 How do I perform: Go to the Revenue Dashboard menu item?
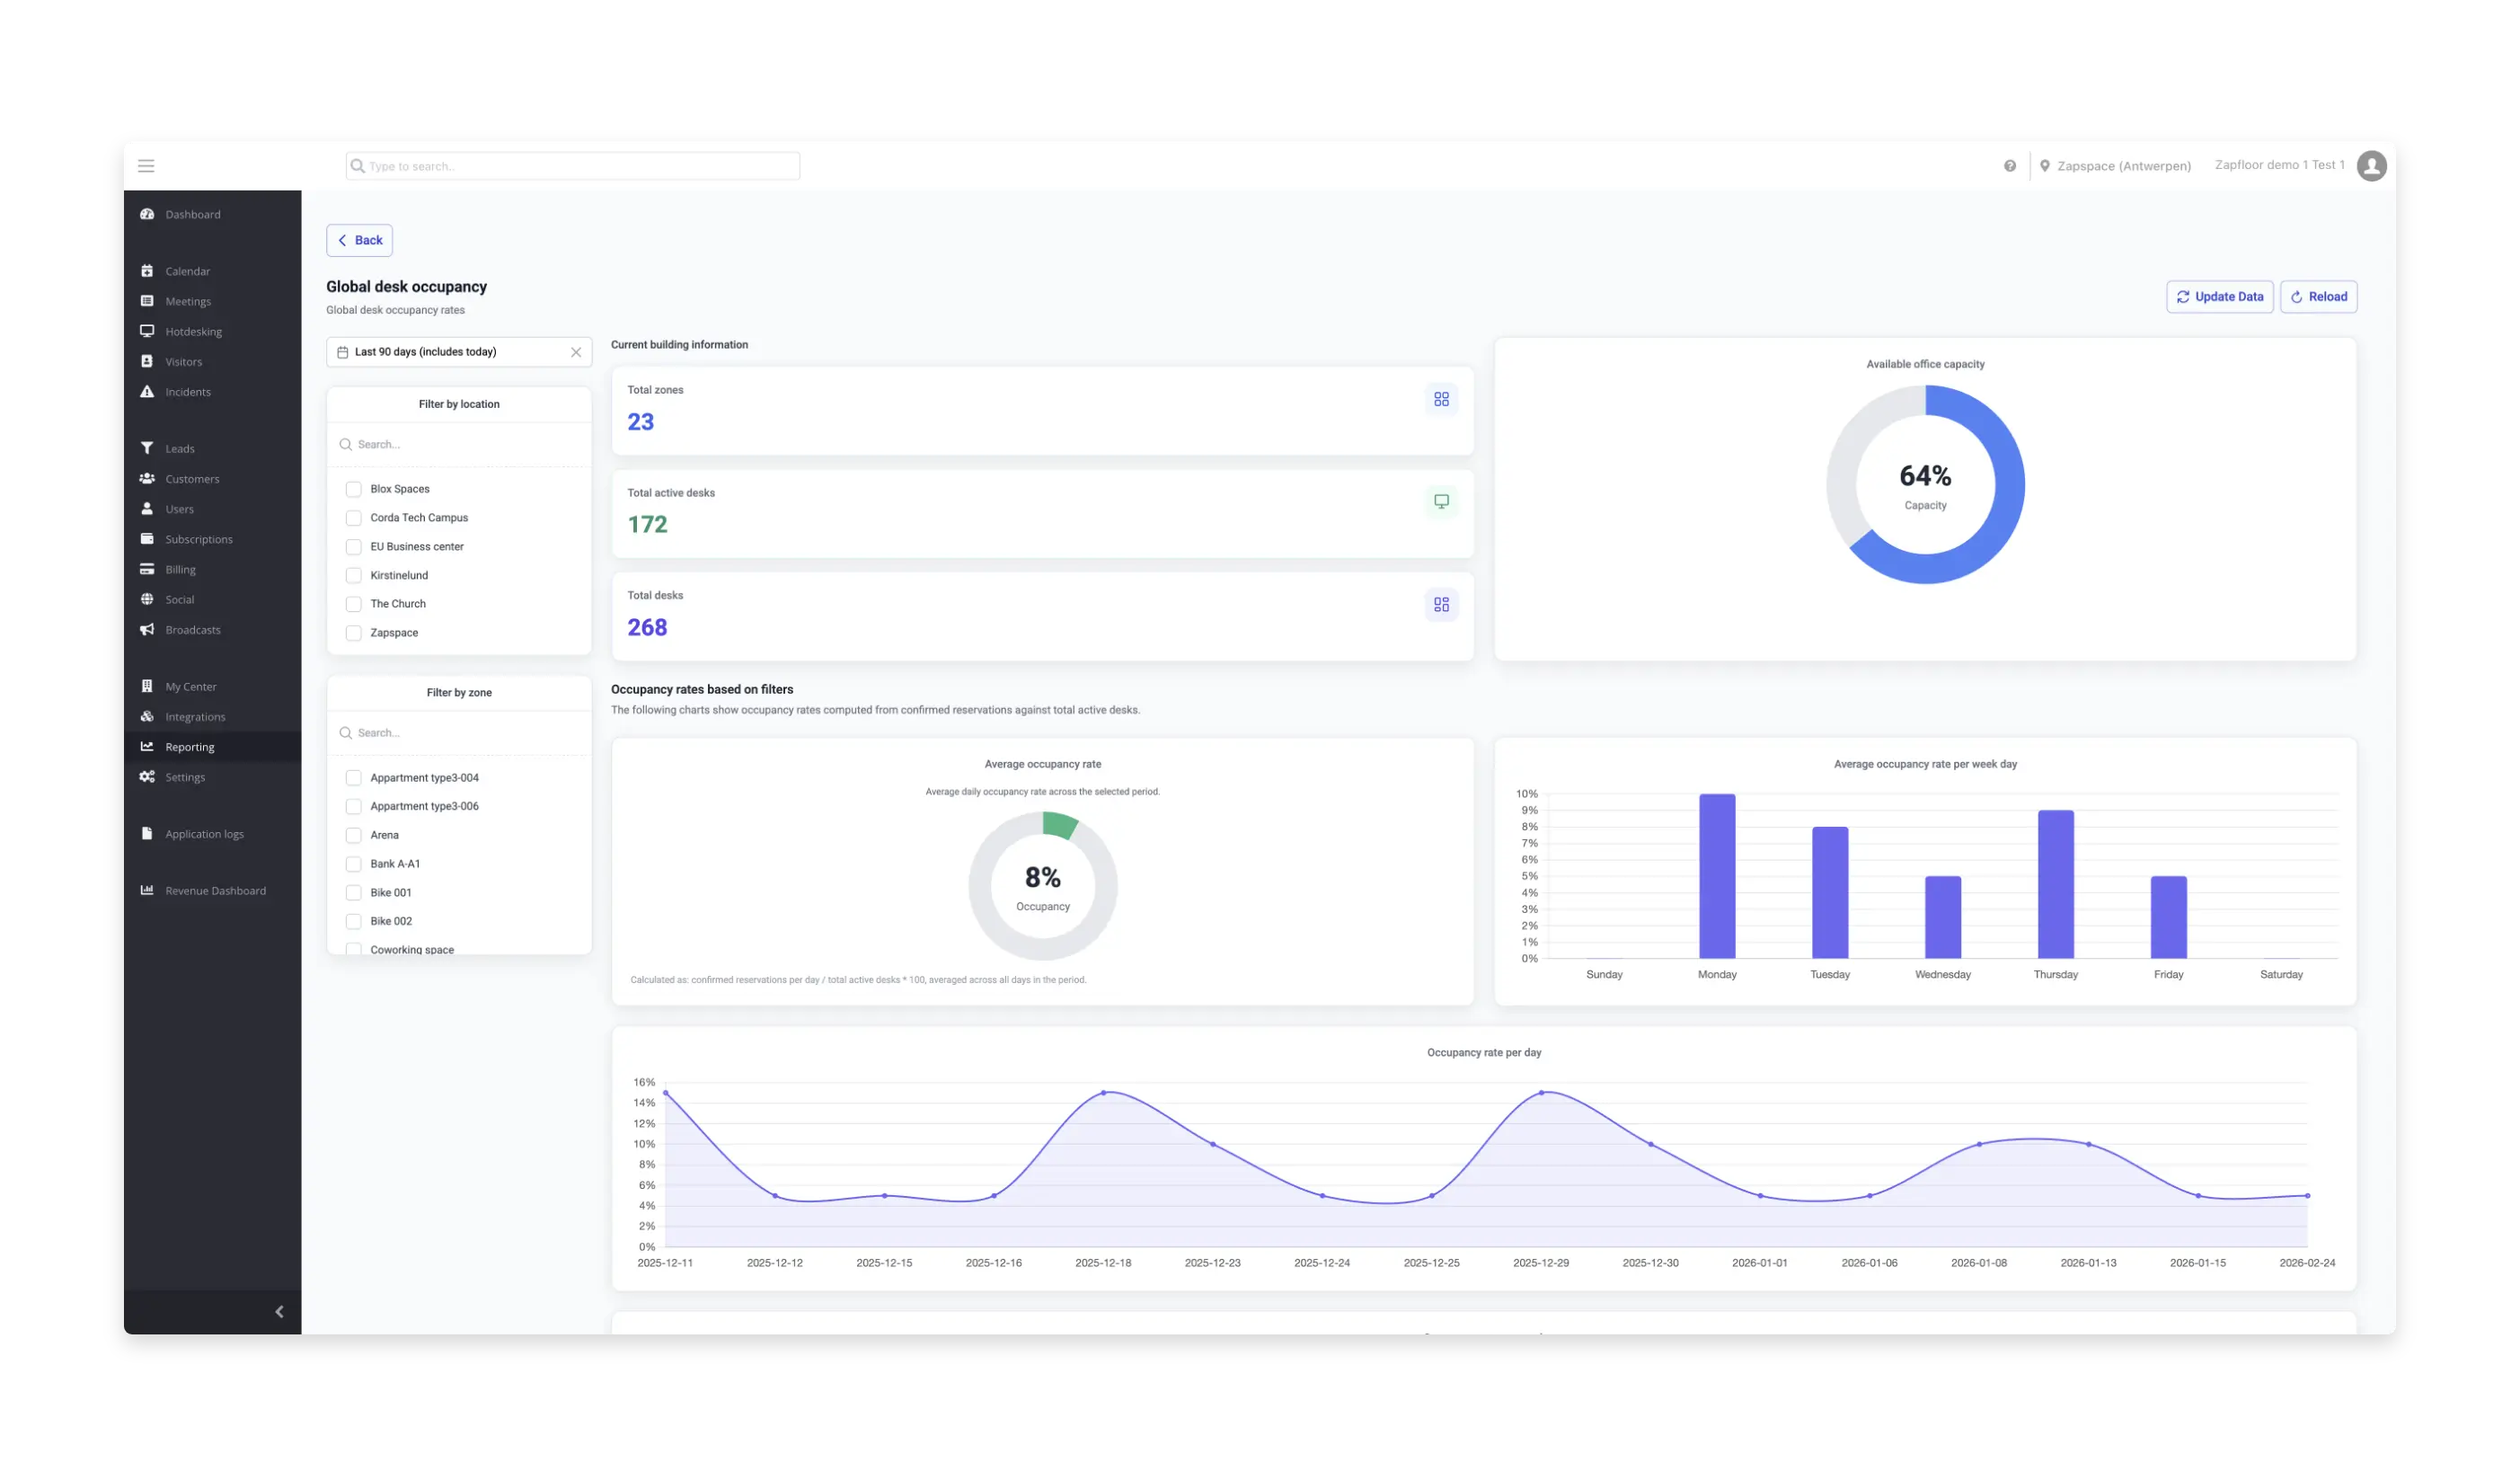214,890
